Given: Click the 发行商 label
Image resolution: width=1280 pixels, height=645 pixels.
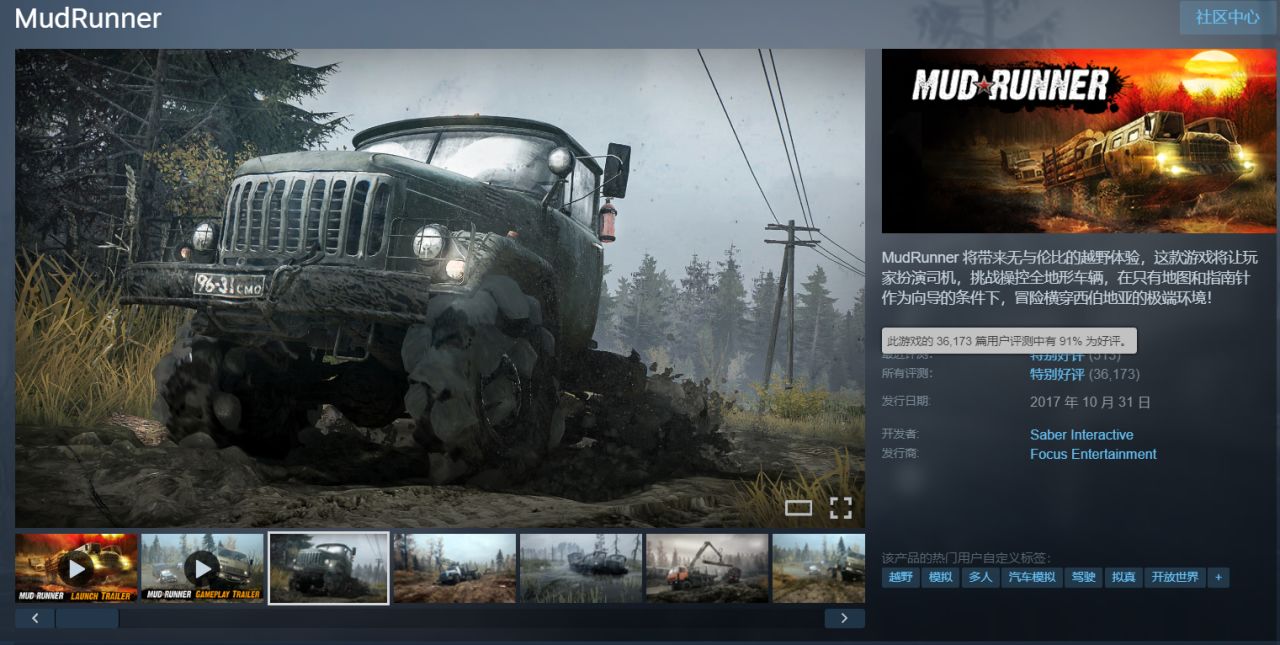Looking at the screenshot, I should (x=900, y=453).
